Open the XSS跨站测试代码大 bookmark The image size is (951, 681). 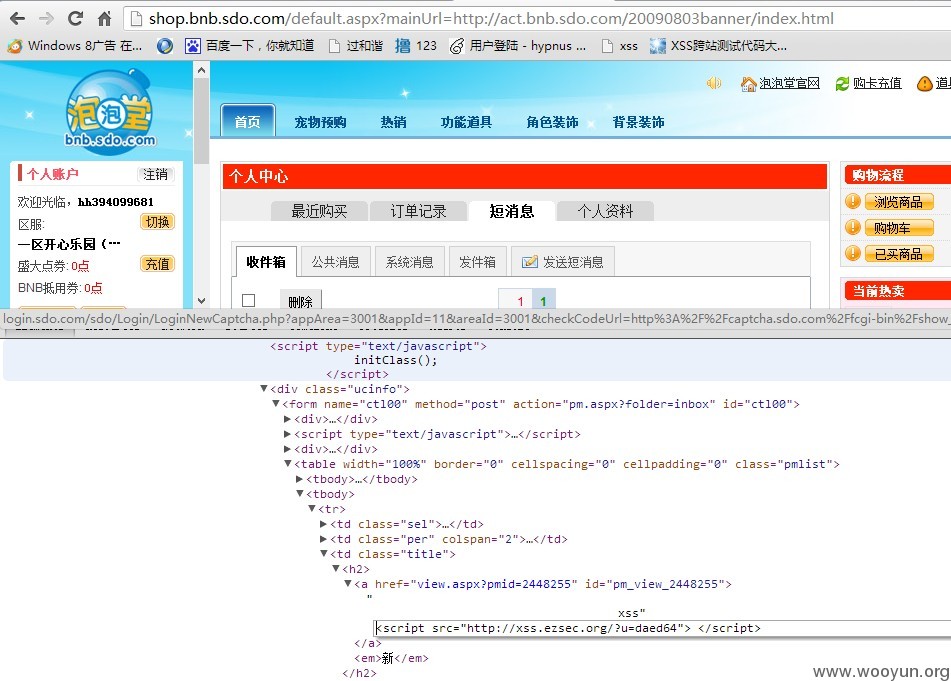click(x=718, y=45)
